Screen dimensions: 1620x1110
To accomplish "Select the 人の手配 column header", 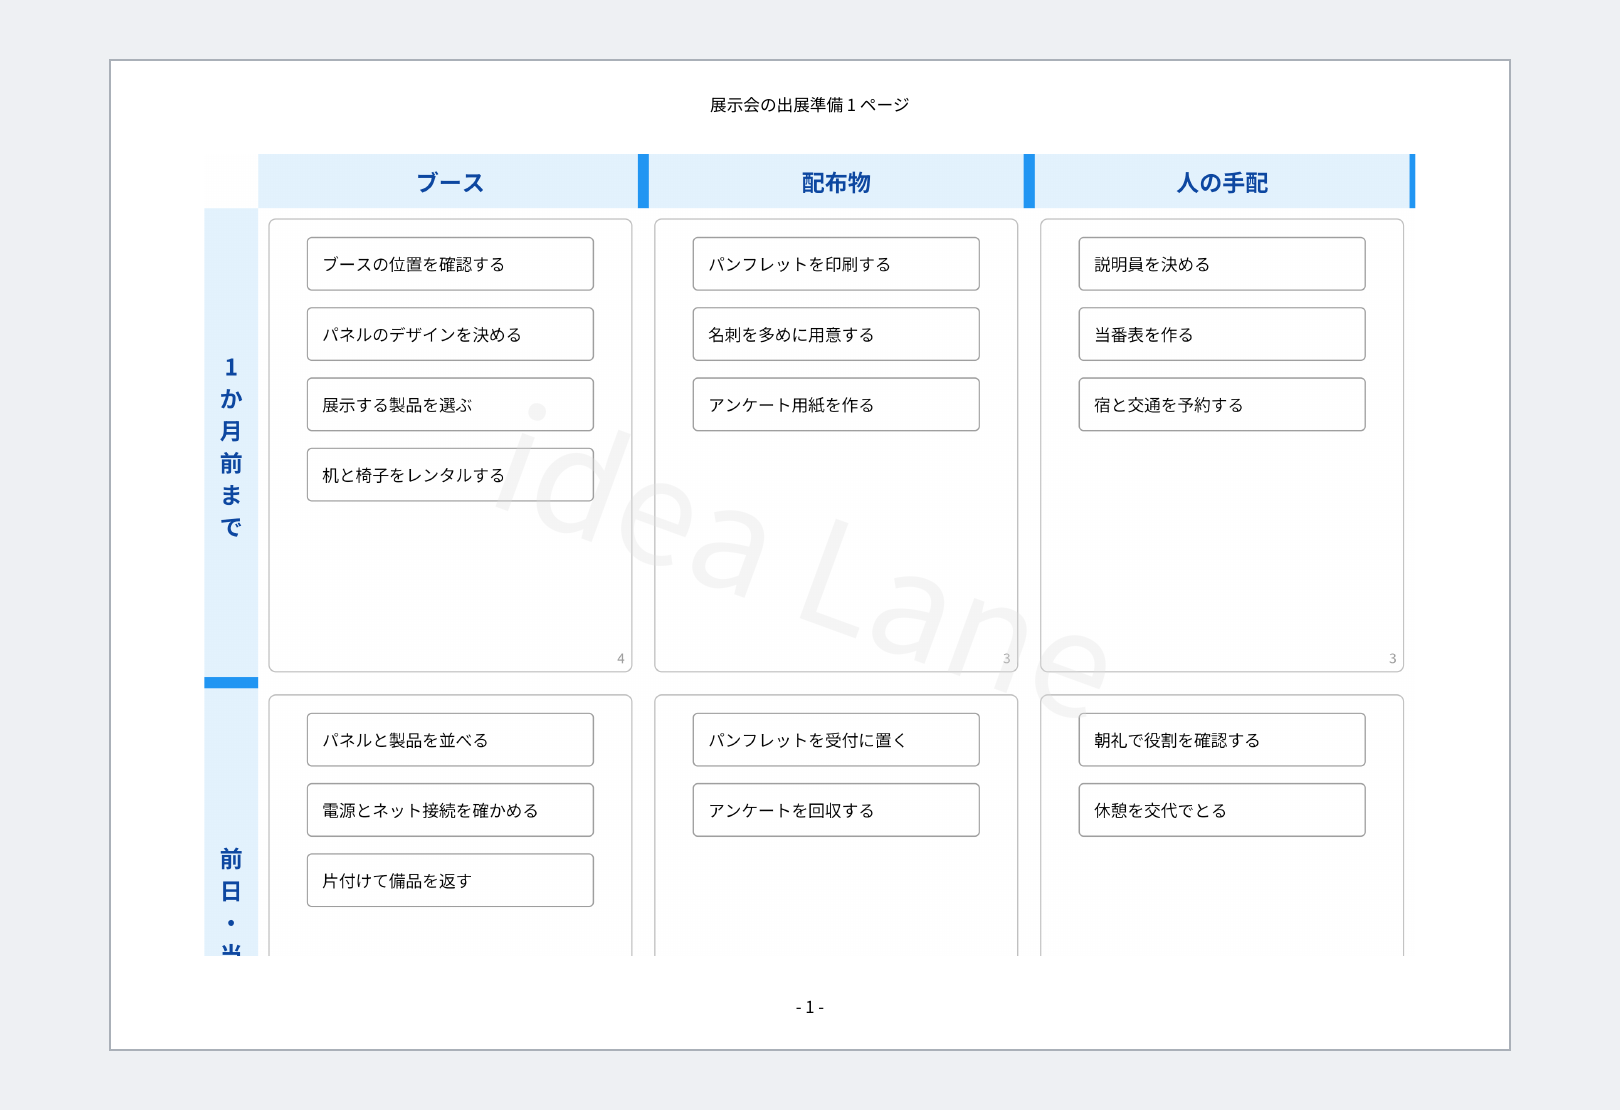I will coord(1222,182).
